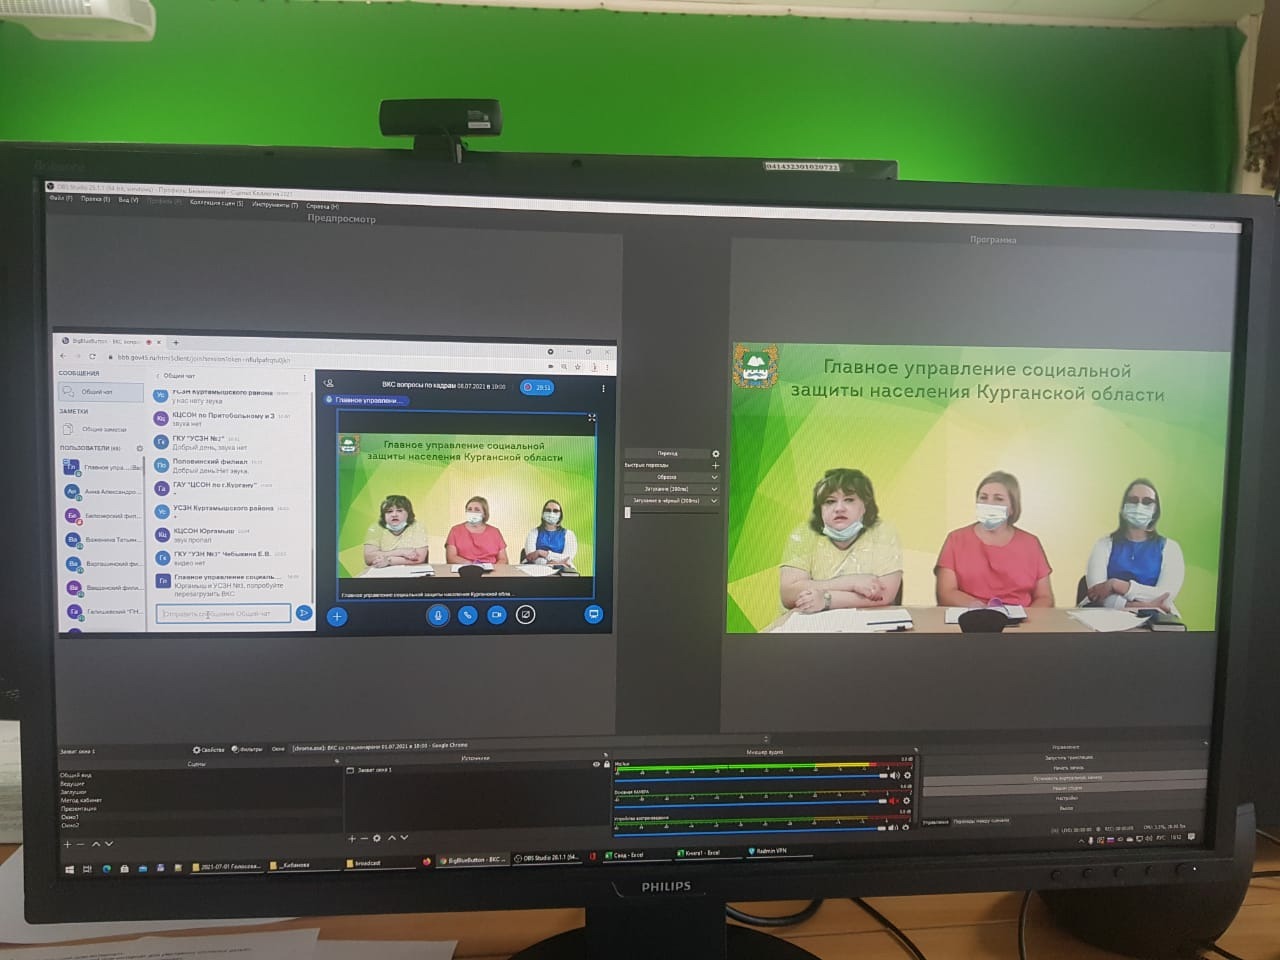Unmute the muted camera audio speaker icon

click(893, 801)
